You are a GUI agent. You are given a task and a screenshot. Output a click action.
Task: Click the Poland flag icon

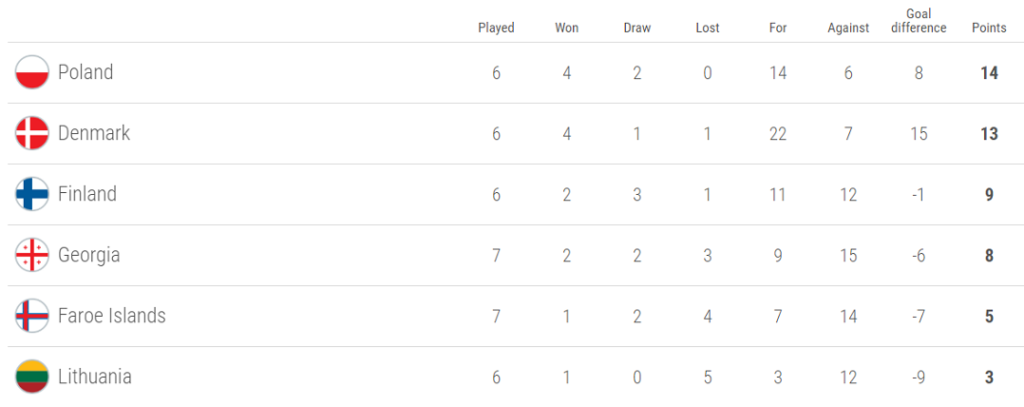click(x=32, y=73)
